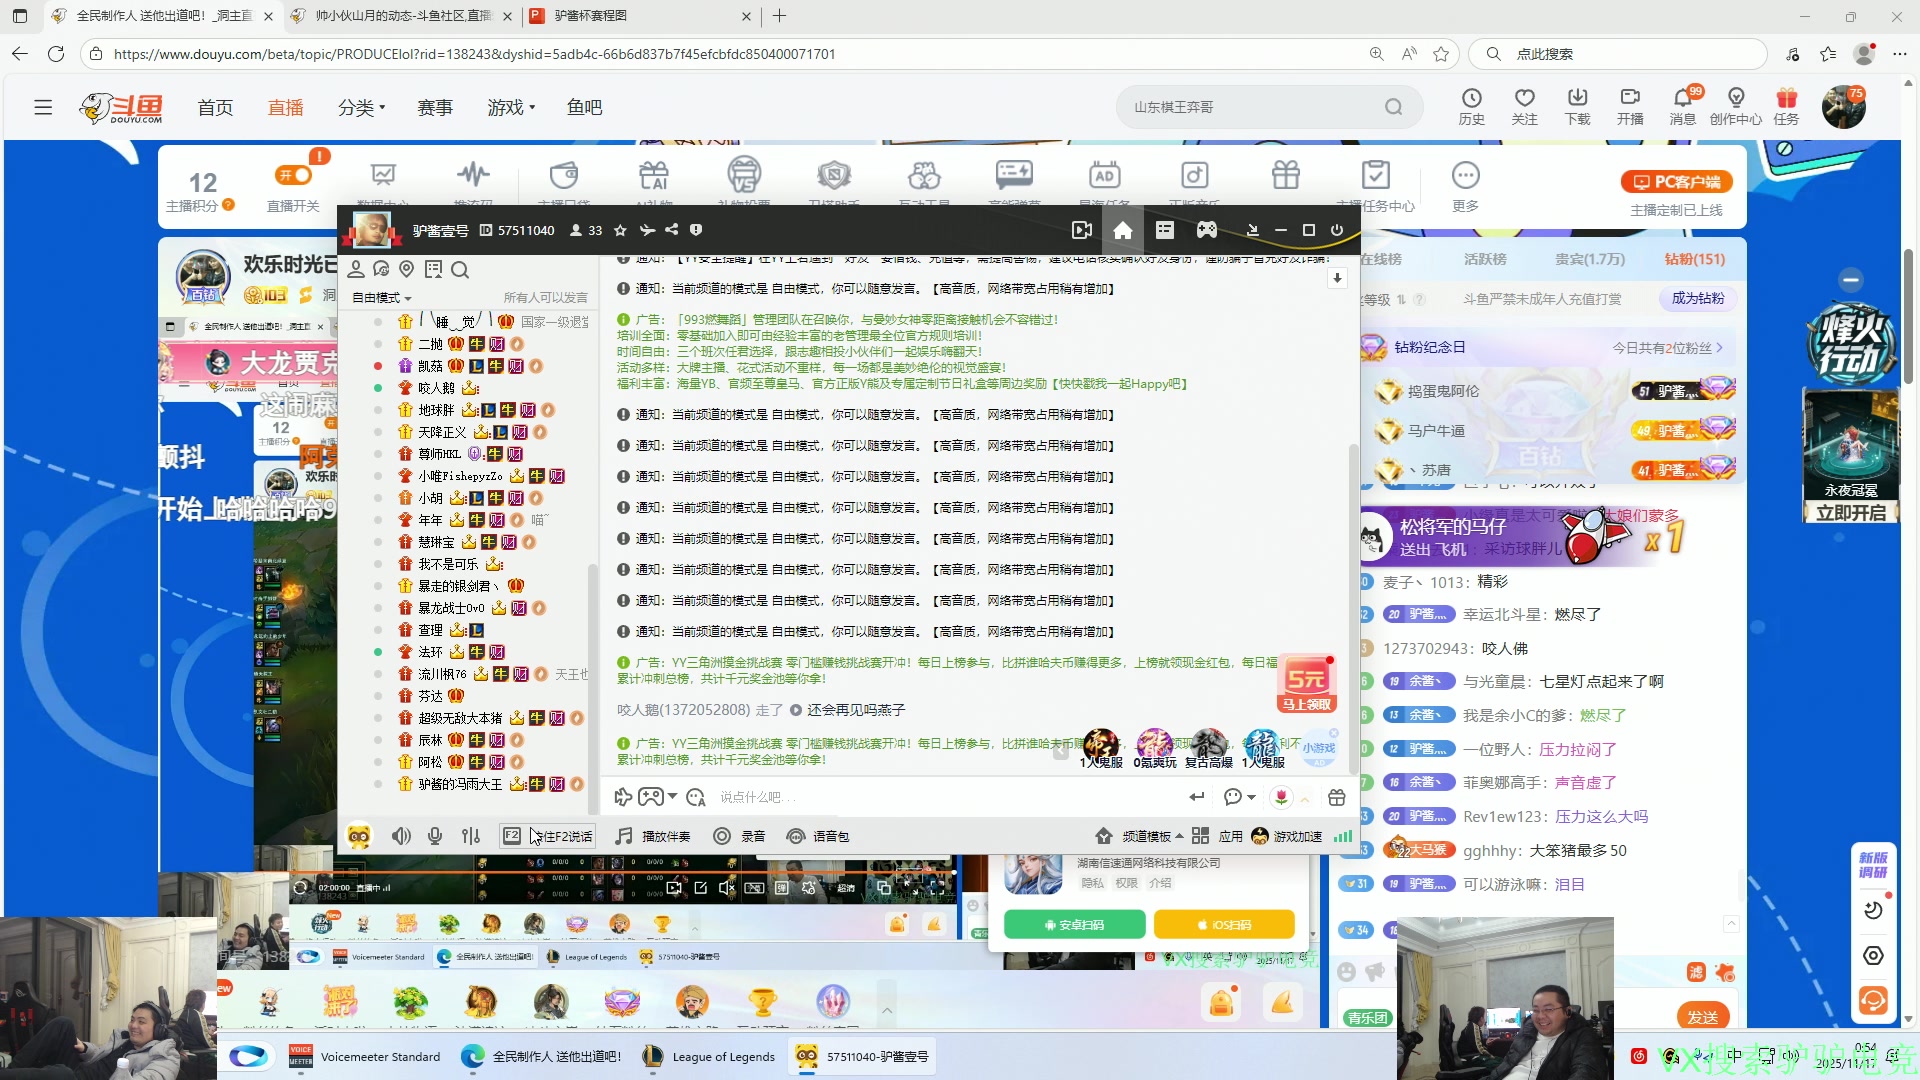Click the 录音 record button
The height and width of the screenshot is (1080, 1920).
740,836
